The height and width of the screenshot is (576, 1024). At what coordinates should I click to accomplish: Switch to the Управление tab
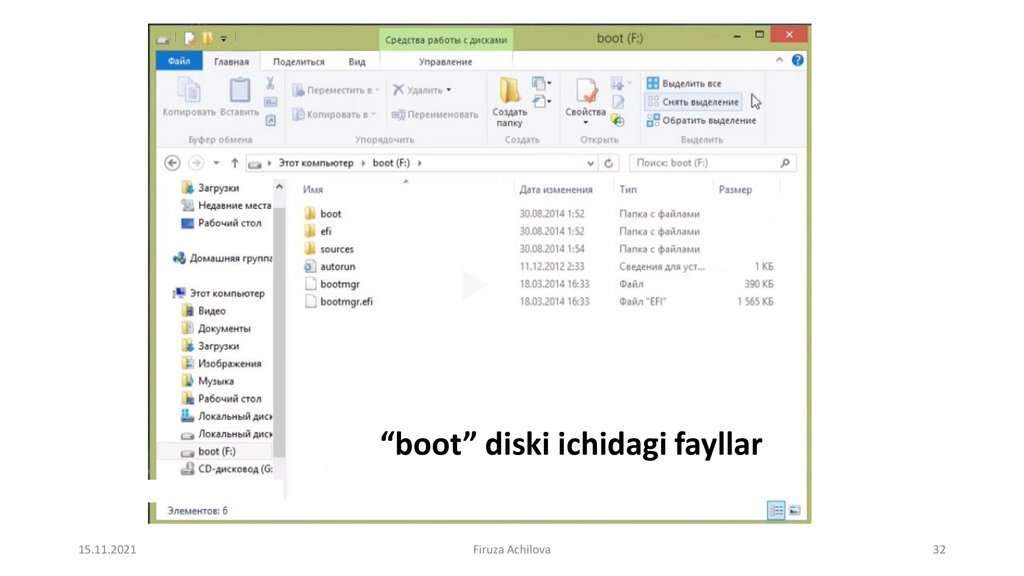tap(445, 61)
